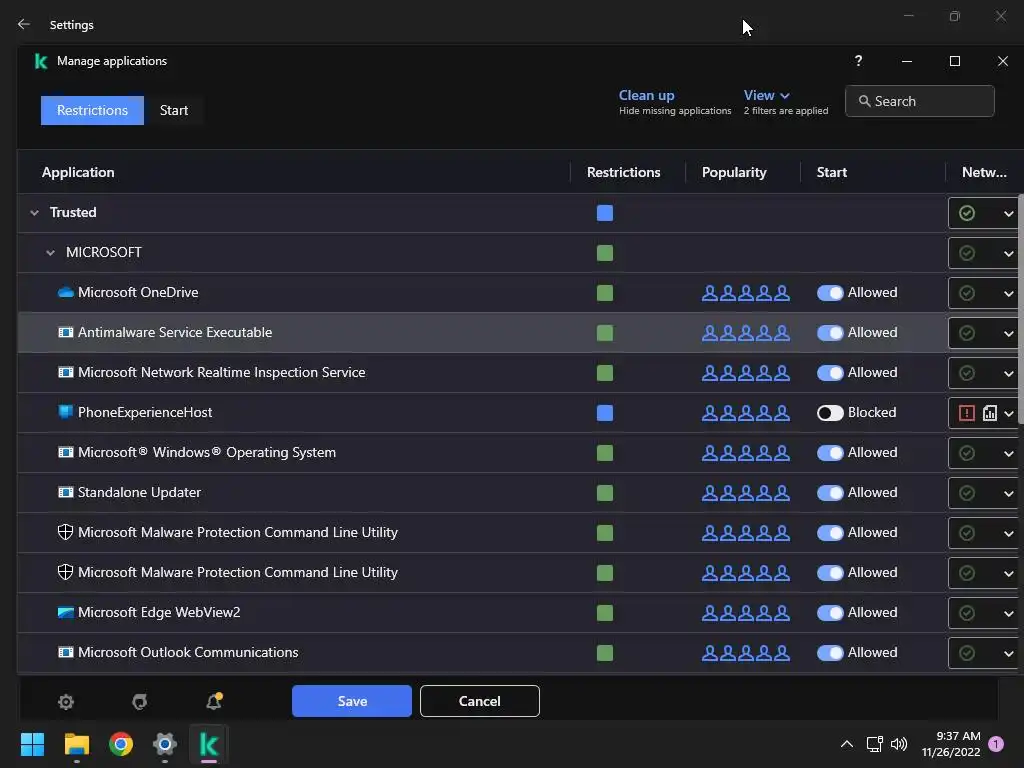Open network dropdown for PhoneExperienceHost

(1008, 413)
